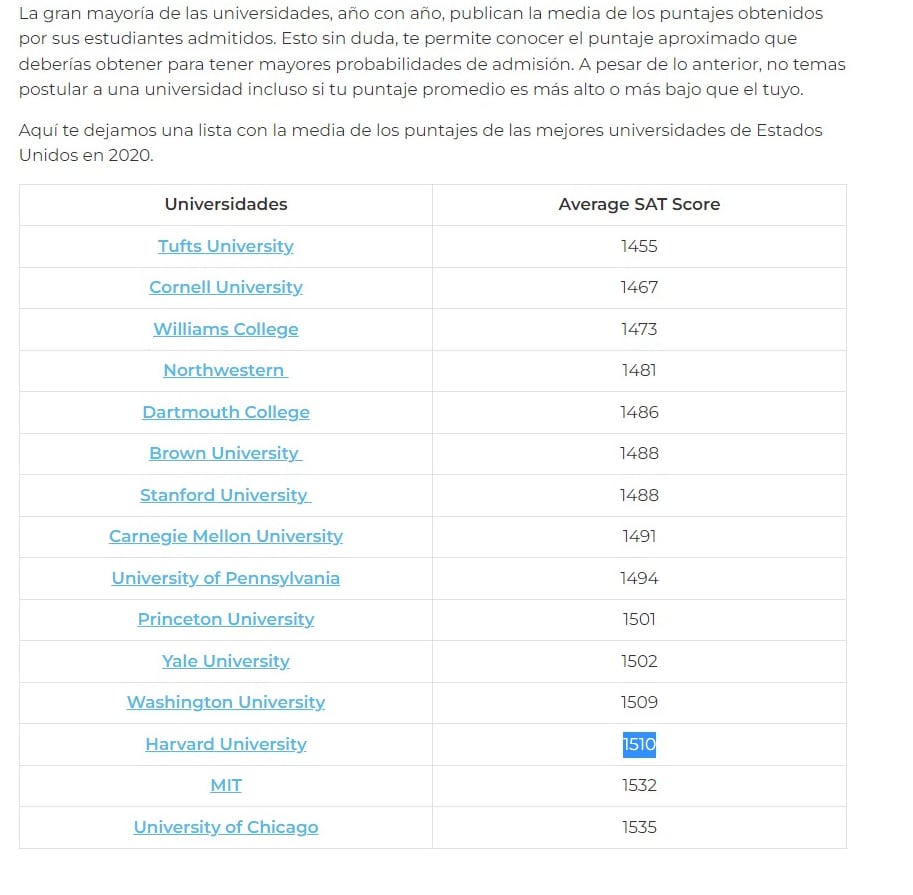Click the MIT link
The height and width of the screenshot is (895, 913).
coord(226,785)
